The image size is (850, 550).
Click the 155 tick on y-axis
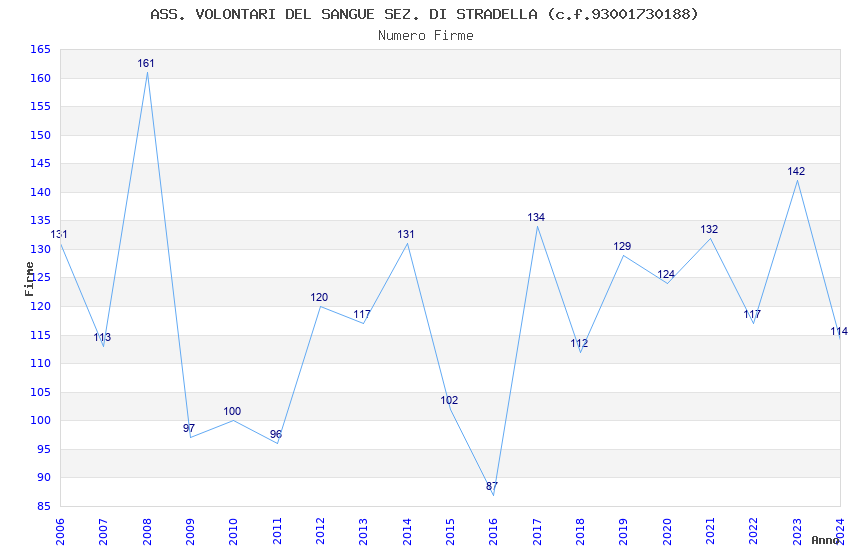[40, 106]
